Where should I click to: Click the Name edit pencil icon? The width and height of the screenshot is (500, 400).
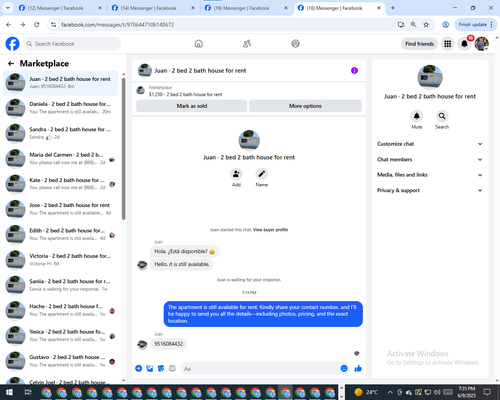coord(262,174)
